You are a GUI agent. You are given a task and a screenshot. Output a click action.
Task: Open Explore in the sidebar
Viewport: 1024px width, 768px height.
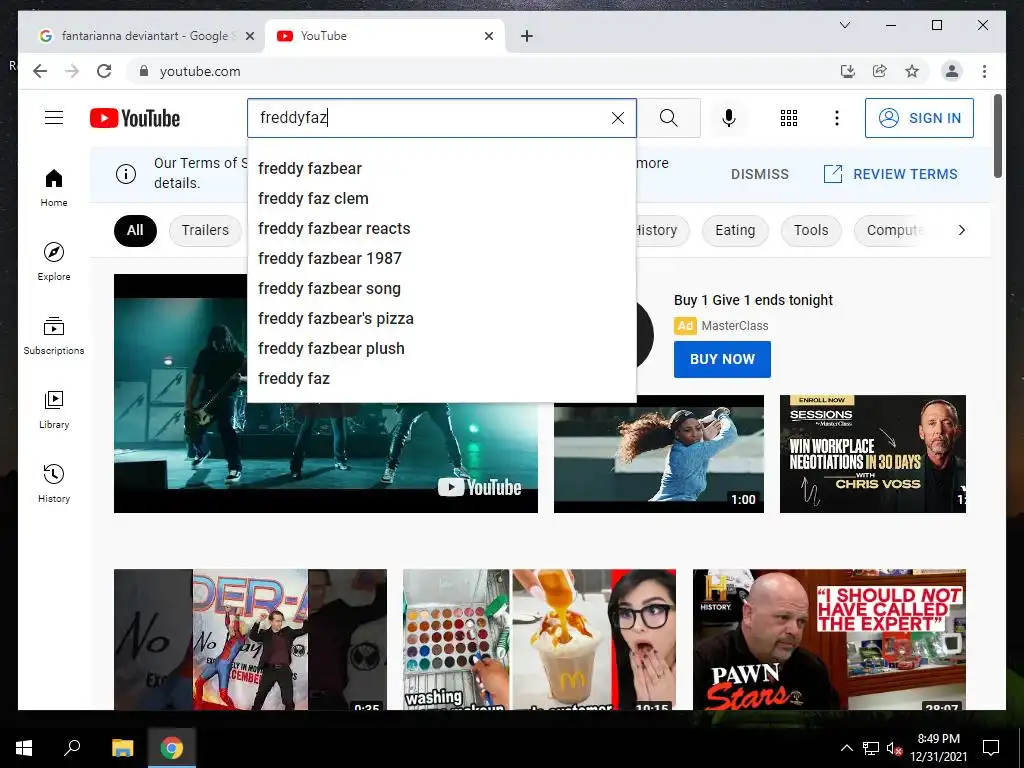[x=54, y=262]
